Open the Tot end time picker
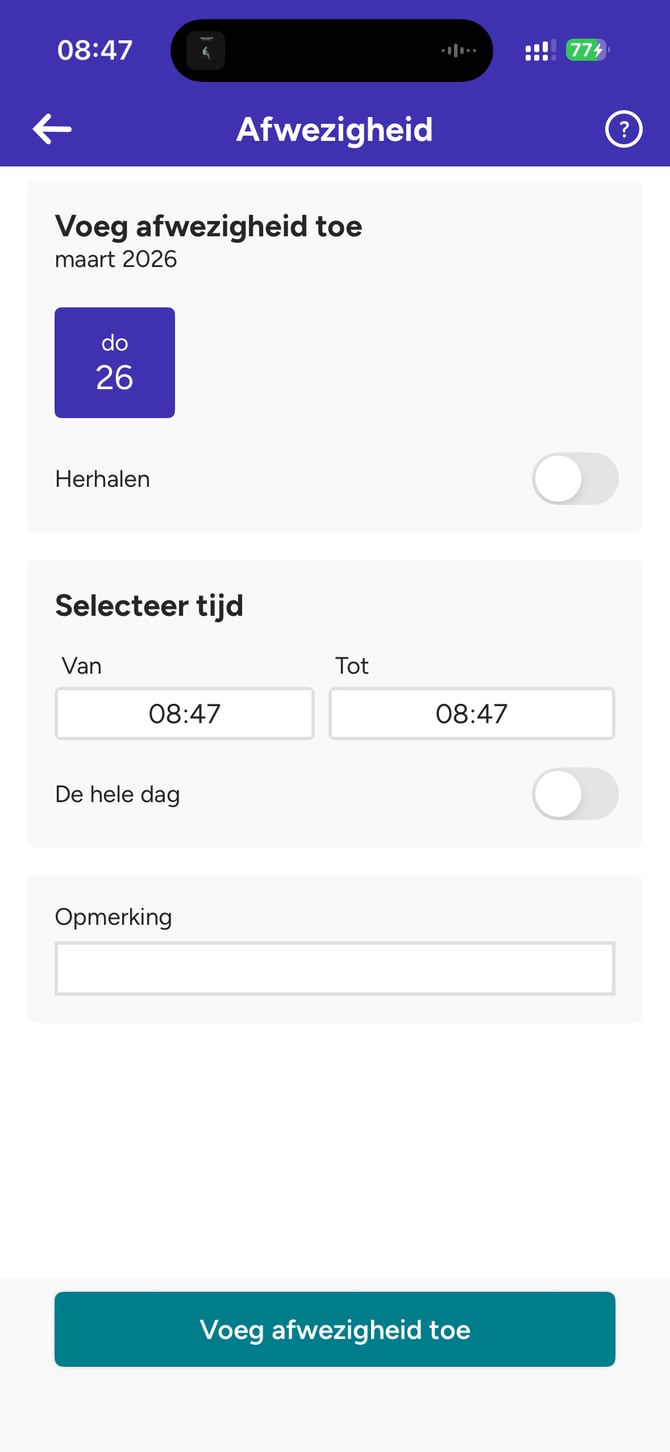Image resolution: width=670 pixels, height=1452 pixels. [x=472, y=713]
